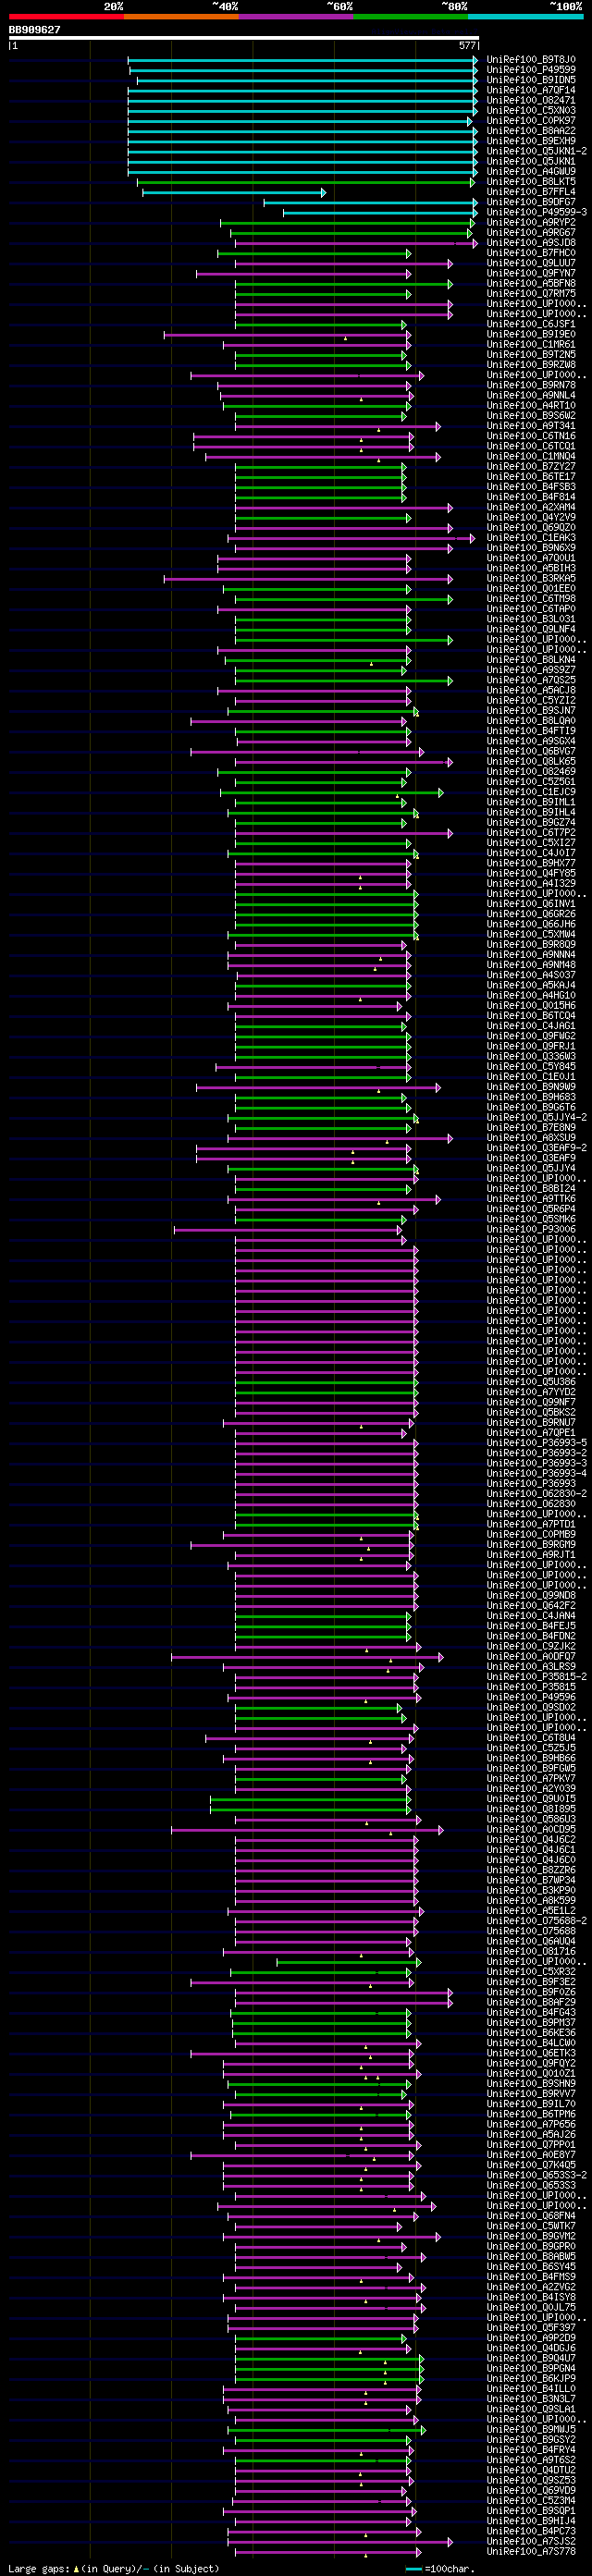Click UniRef100_B9I9E0 hit name

click(x=531, y=334)
